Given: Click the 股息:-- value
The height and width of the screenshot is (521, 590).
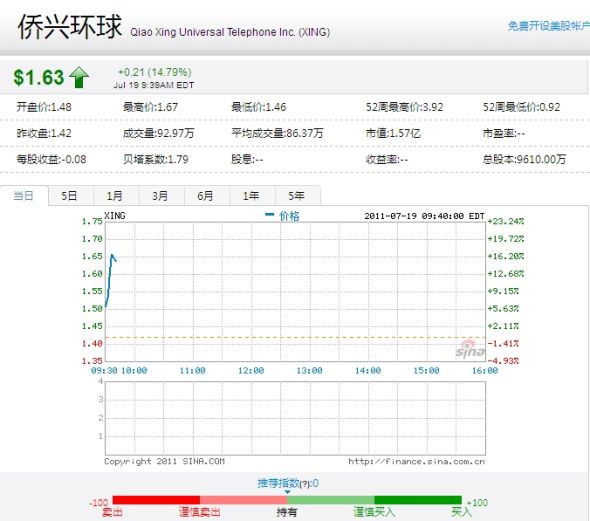Looking at the screenshot, I should coord(247,159).
